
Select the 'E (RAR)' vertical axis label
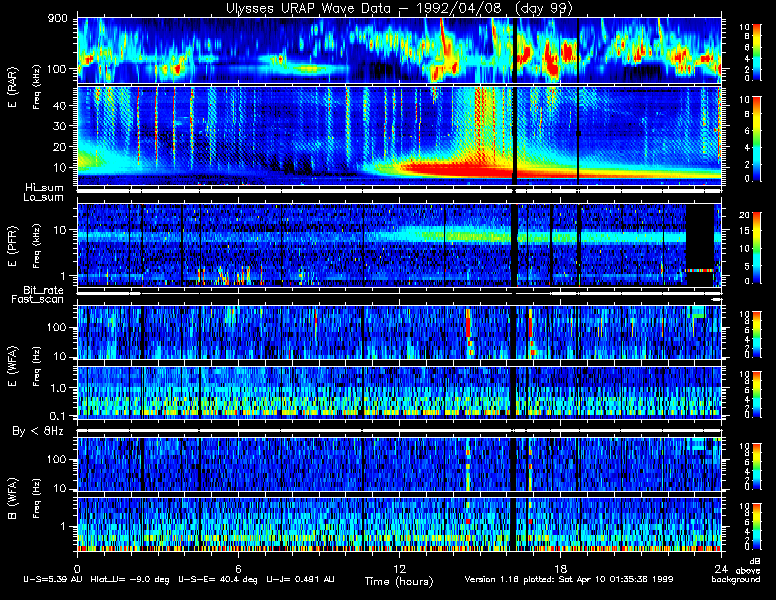(12, 87)
